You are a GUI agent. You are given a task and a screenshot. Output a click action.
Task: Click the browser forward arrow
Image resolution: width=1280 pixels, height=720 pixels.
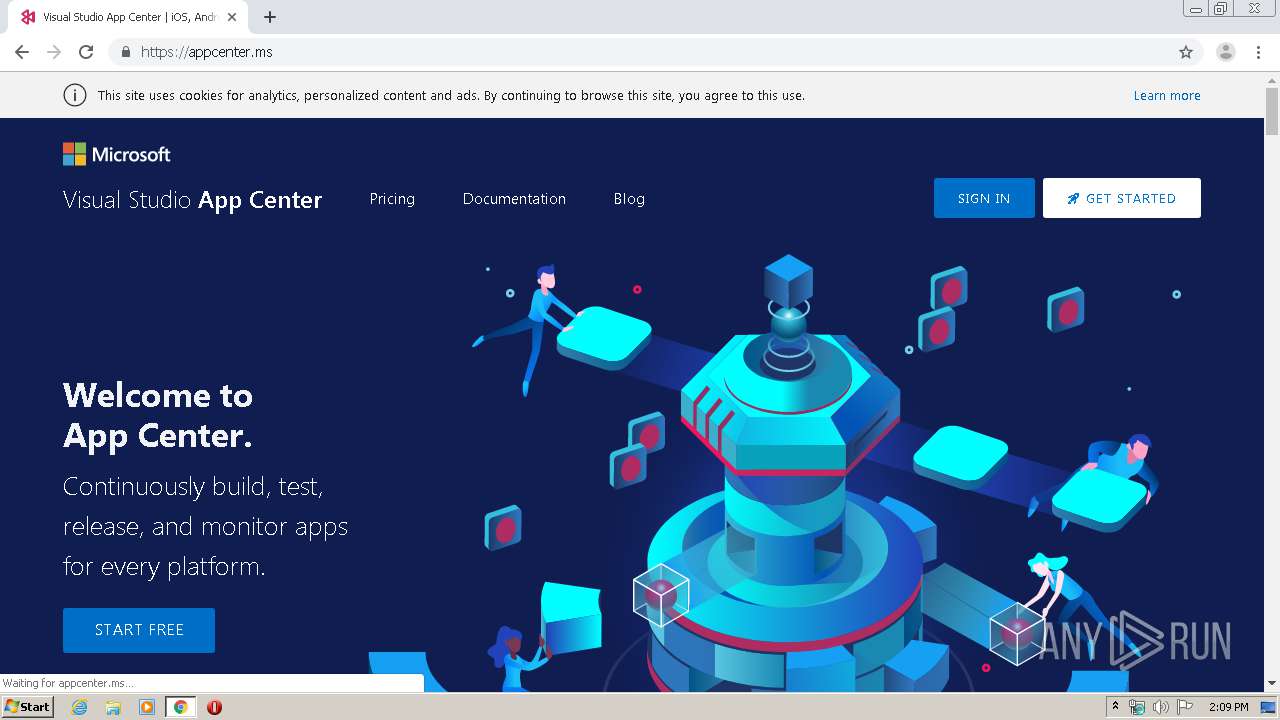point(54,52)
